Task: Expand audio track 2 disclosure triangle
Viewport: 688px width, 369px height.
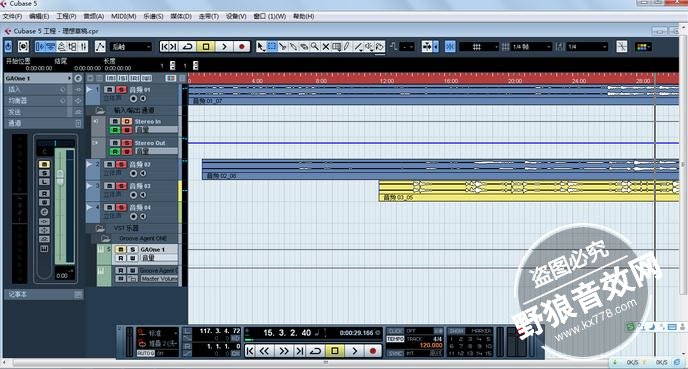Action: tap(90, 164)
